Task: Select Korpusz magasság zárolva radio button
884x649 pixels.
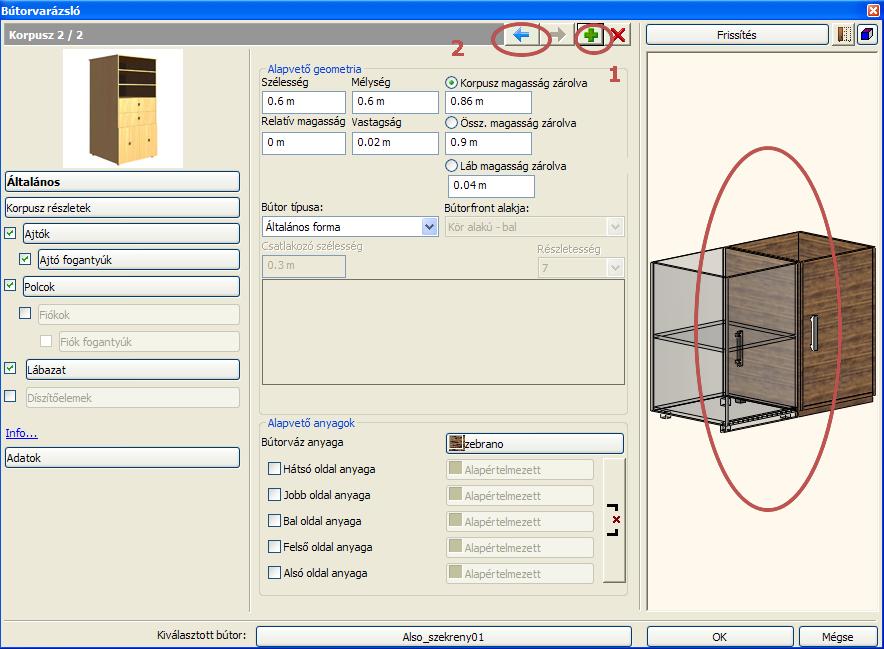Action: point(451,83)
